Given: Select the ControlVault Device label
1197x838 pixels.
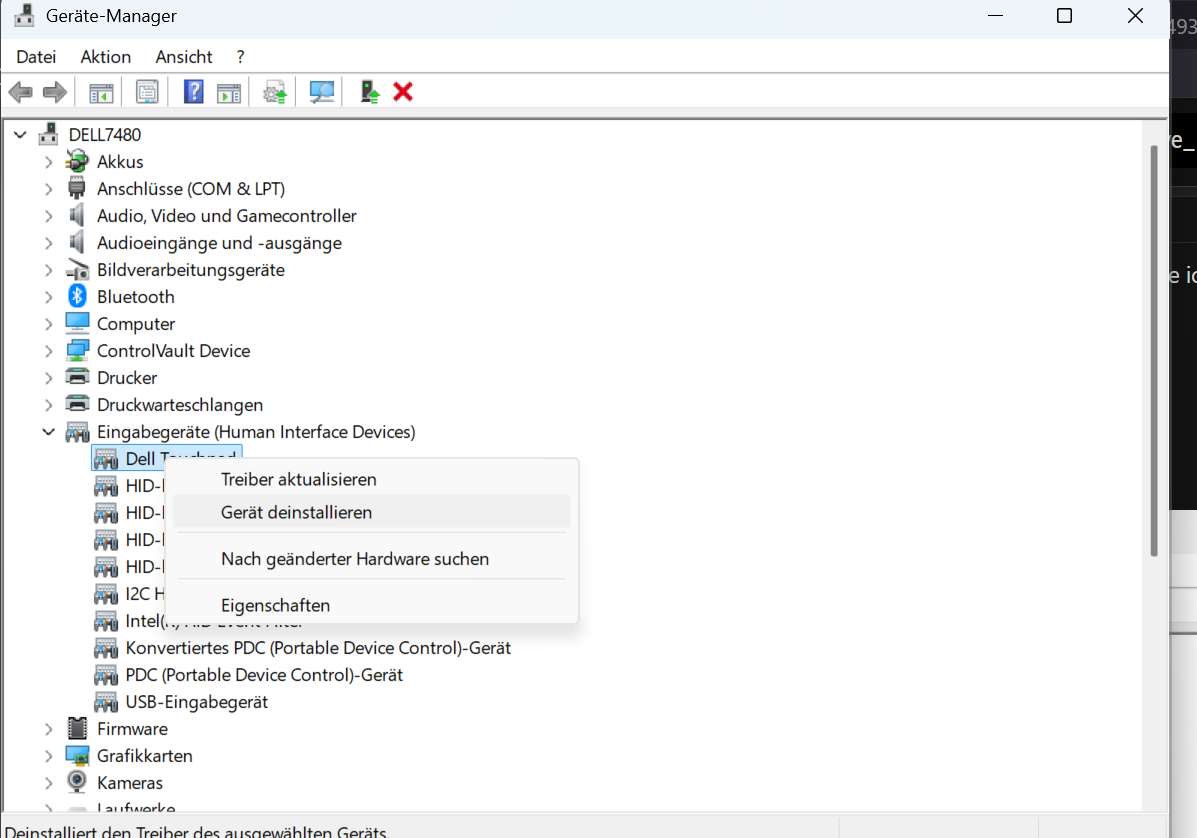Looking at the screenshot, I should pyautogui.click(x=173, y=351).
